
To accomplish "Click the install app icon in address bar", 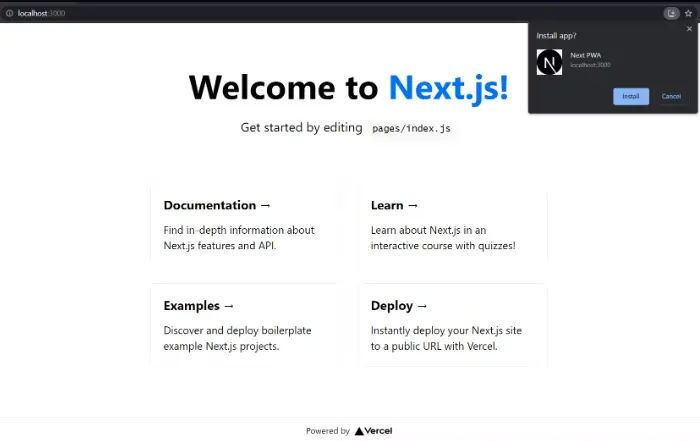I will (671, 13).
